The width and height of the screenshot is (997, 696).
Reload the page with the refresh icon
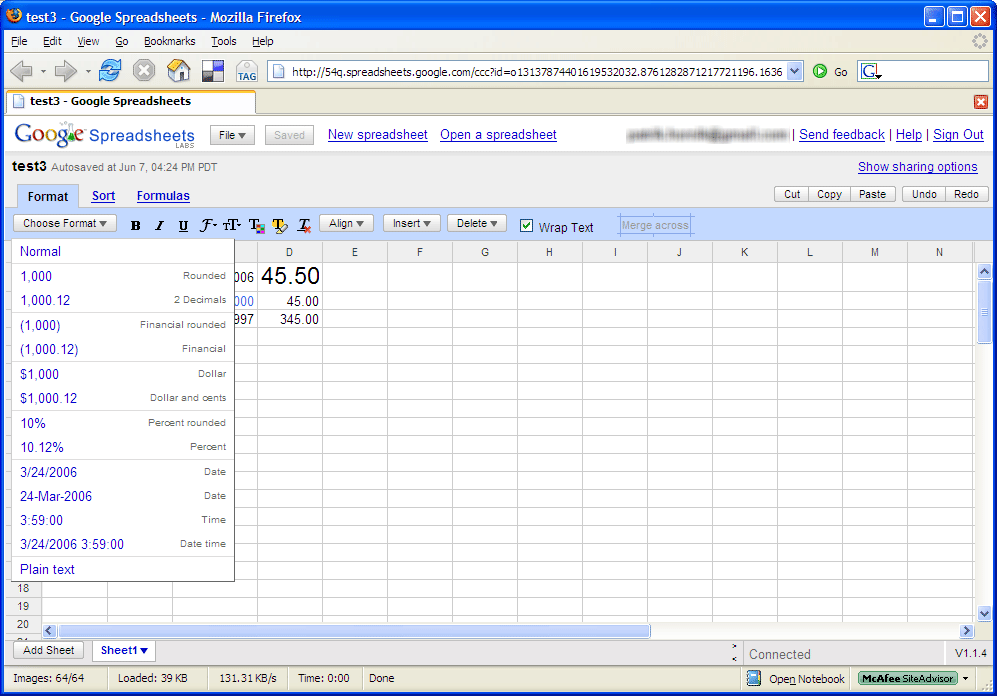click(x=110, y=71)
